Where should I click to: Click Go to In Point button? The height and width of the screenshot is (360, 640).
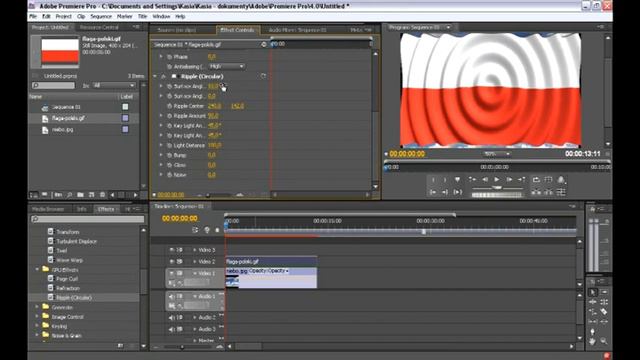[x=433, y=192]
